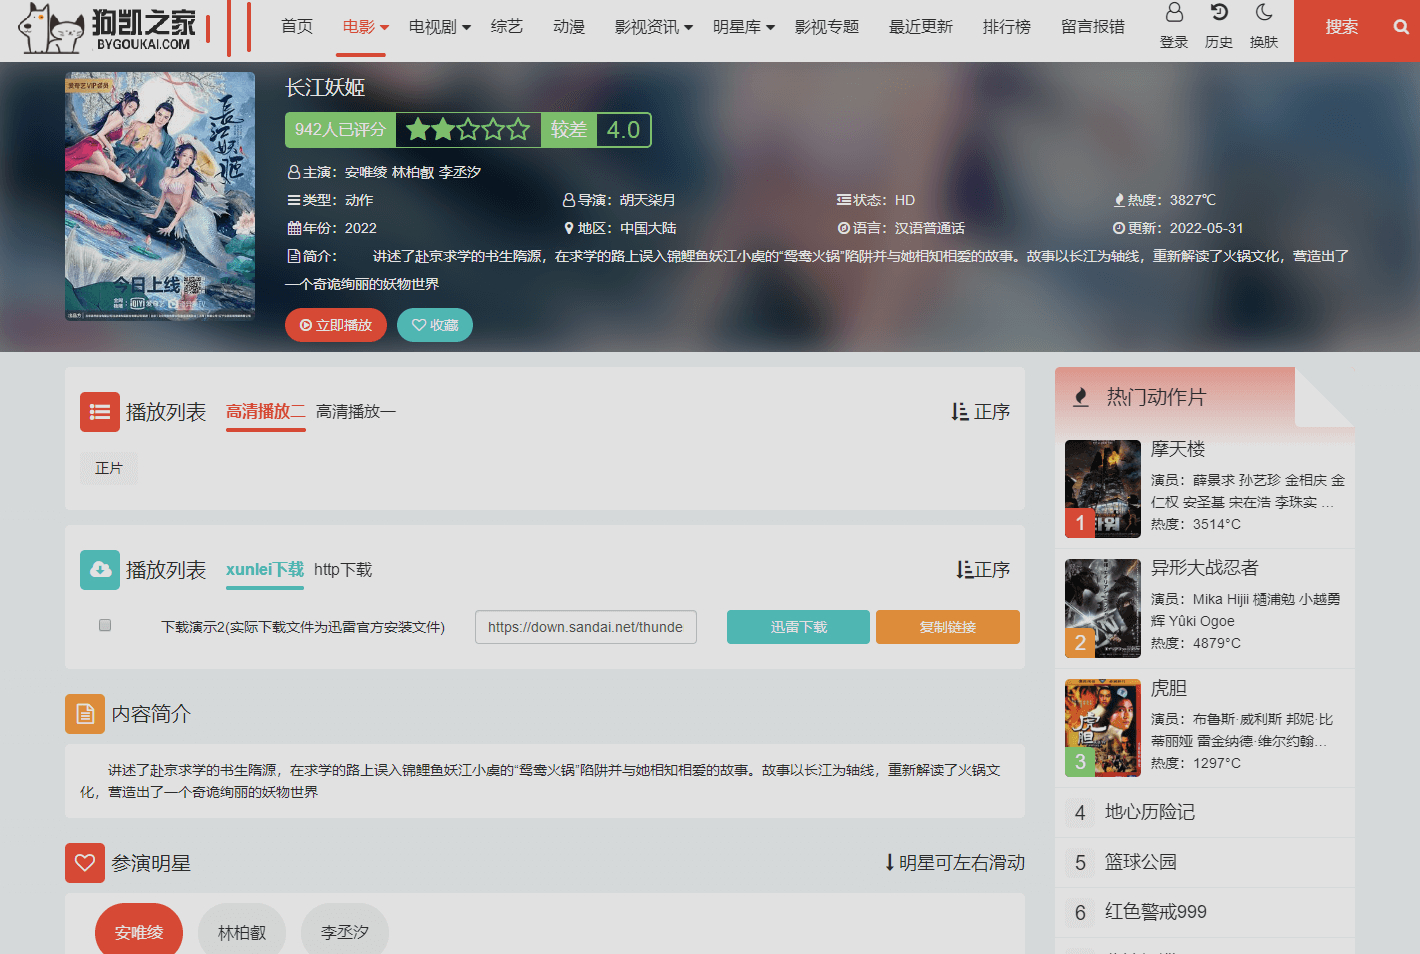Open 动漫 navigation item

[569, 27]
